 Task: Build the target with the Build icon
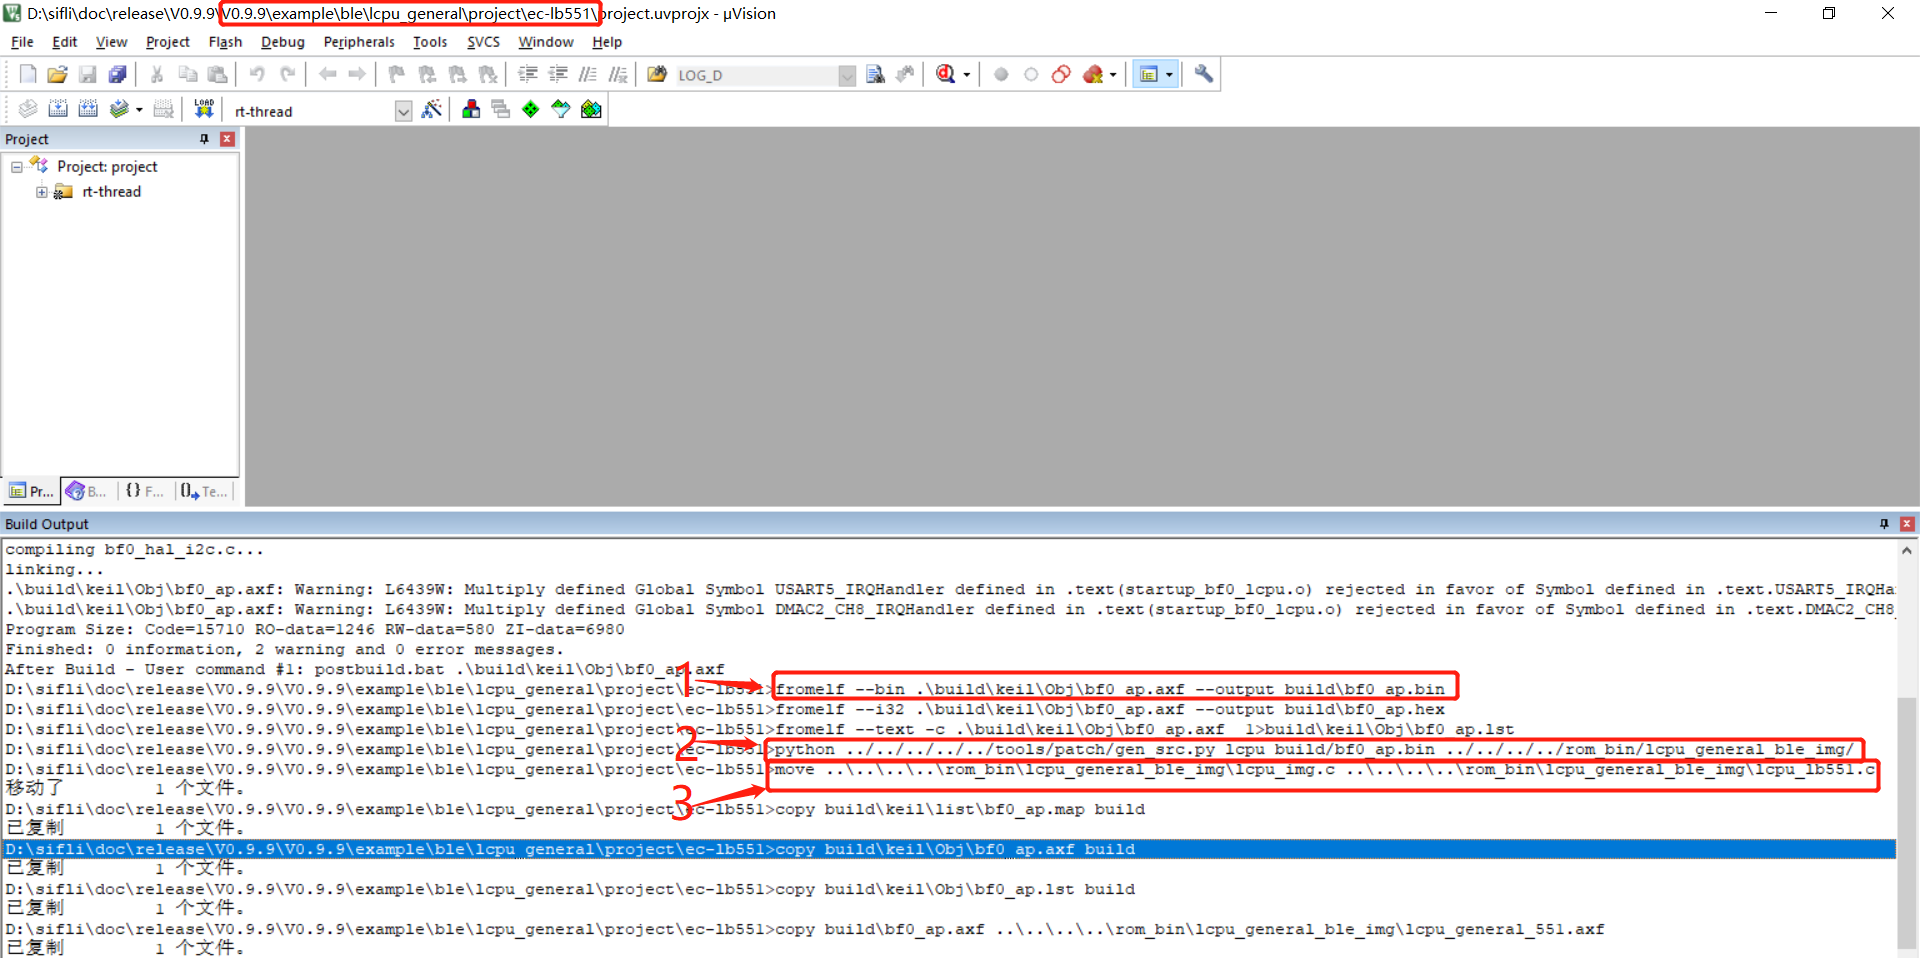(x=58, y=109)
